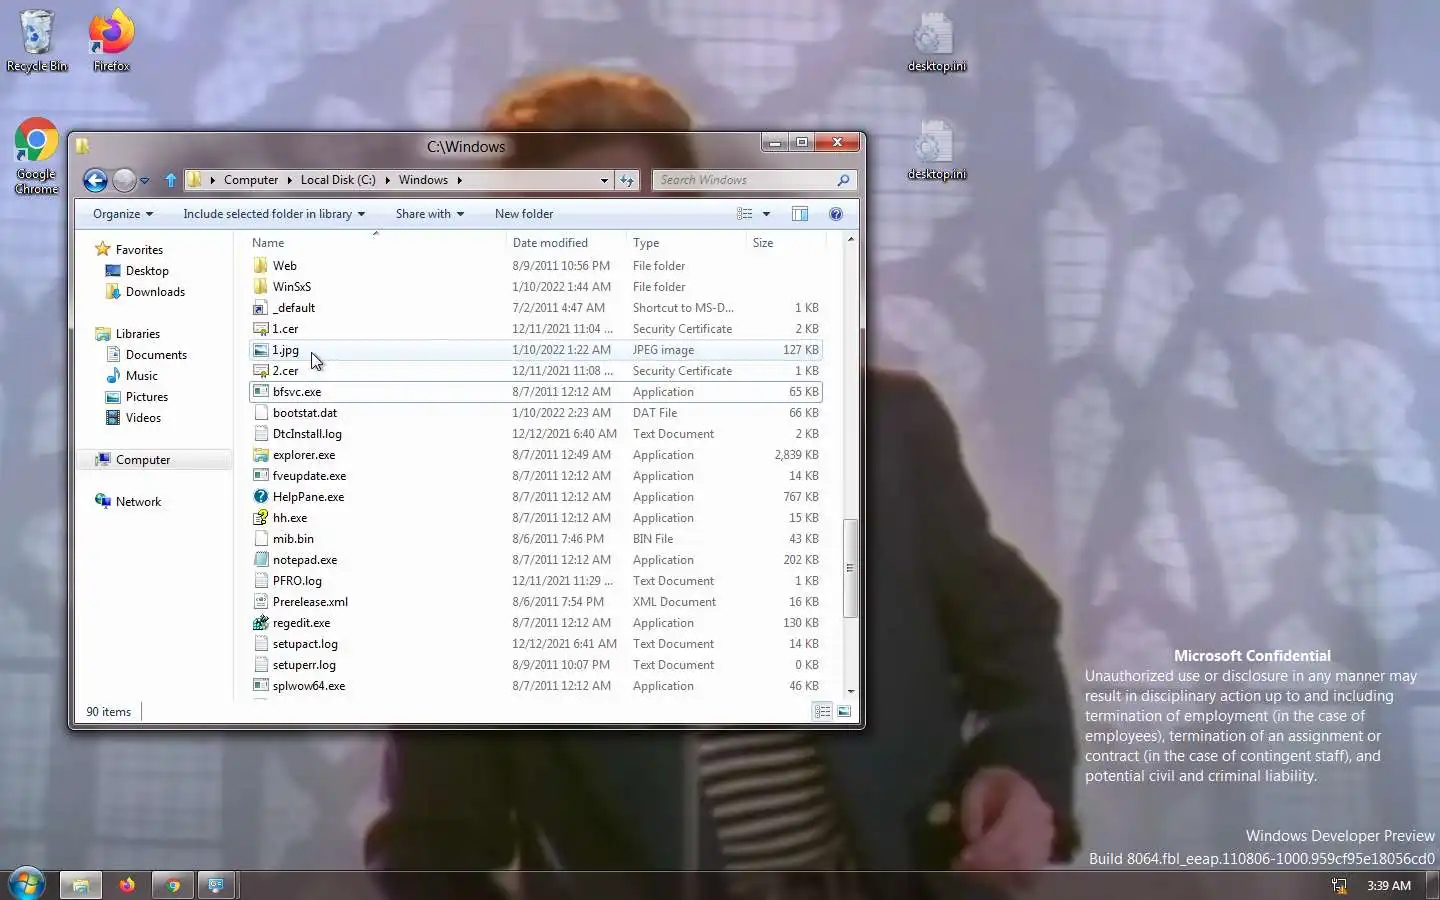Select Computer in navigation pane
The height and width of the screenshot is (900, 1440).
pos(143,460)
